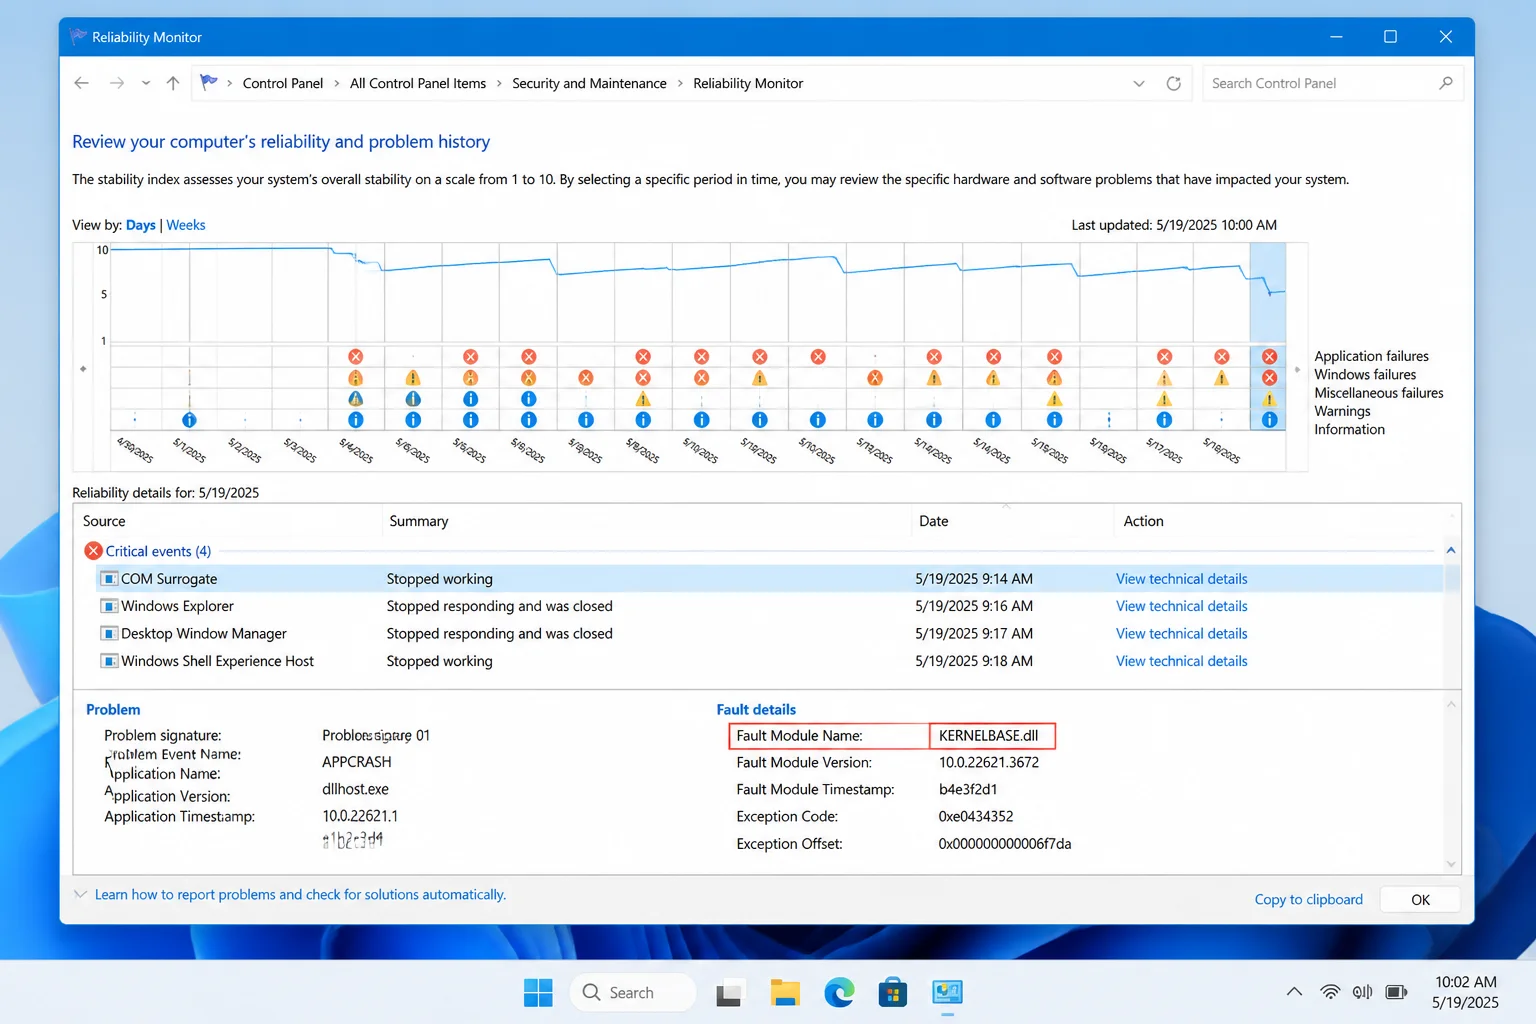Image resolution: width=1536 pixels, height=1024 pixels.
Task: Click the KERNELBASE.dll fault module value
Action: (988, 735)
